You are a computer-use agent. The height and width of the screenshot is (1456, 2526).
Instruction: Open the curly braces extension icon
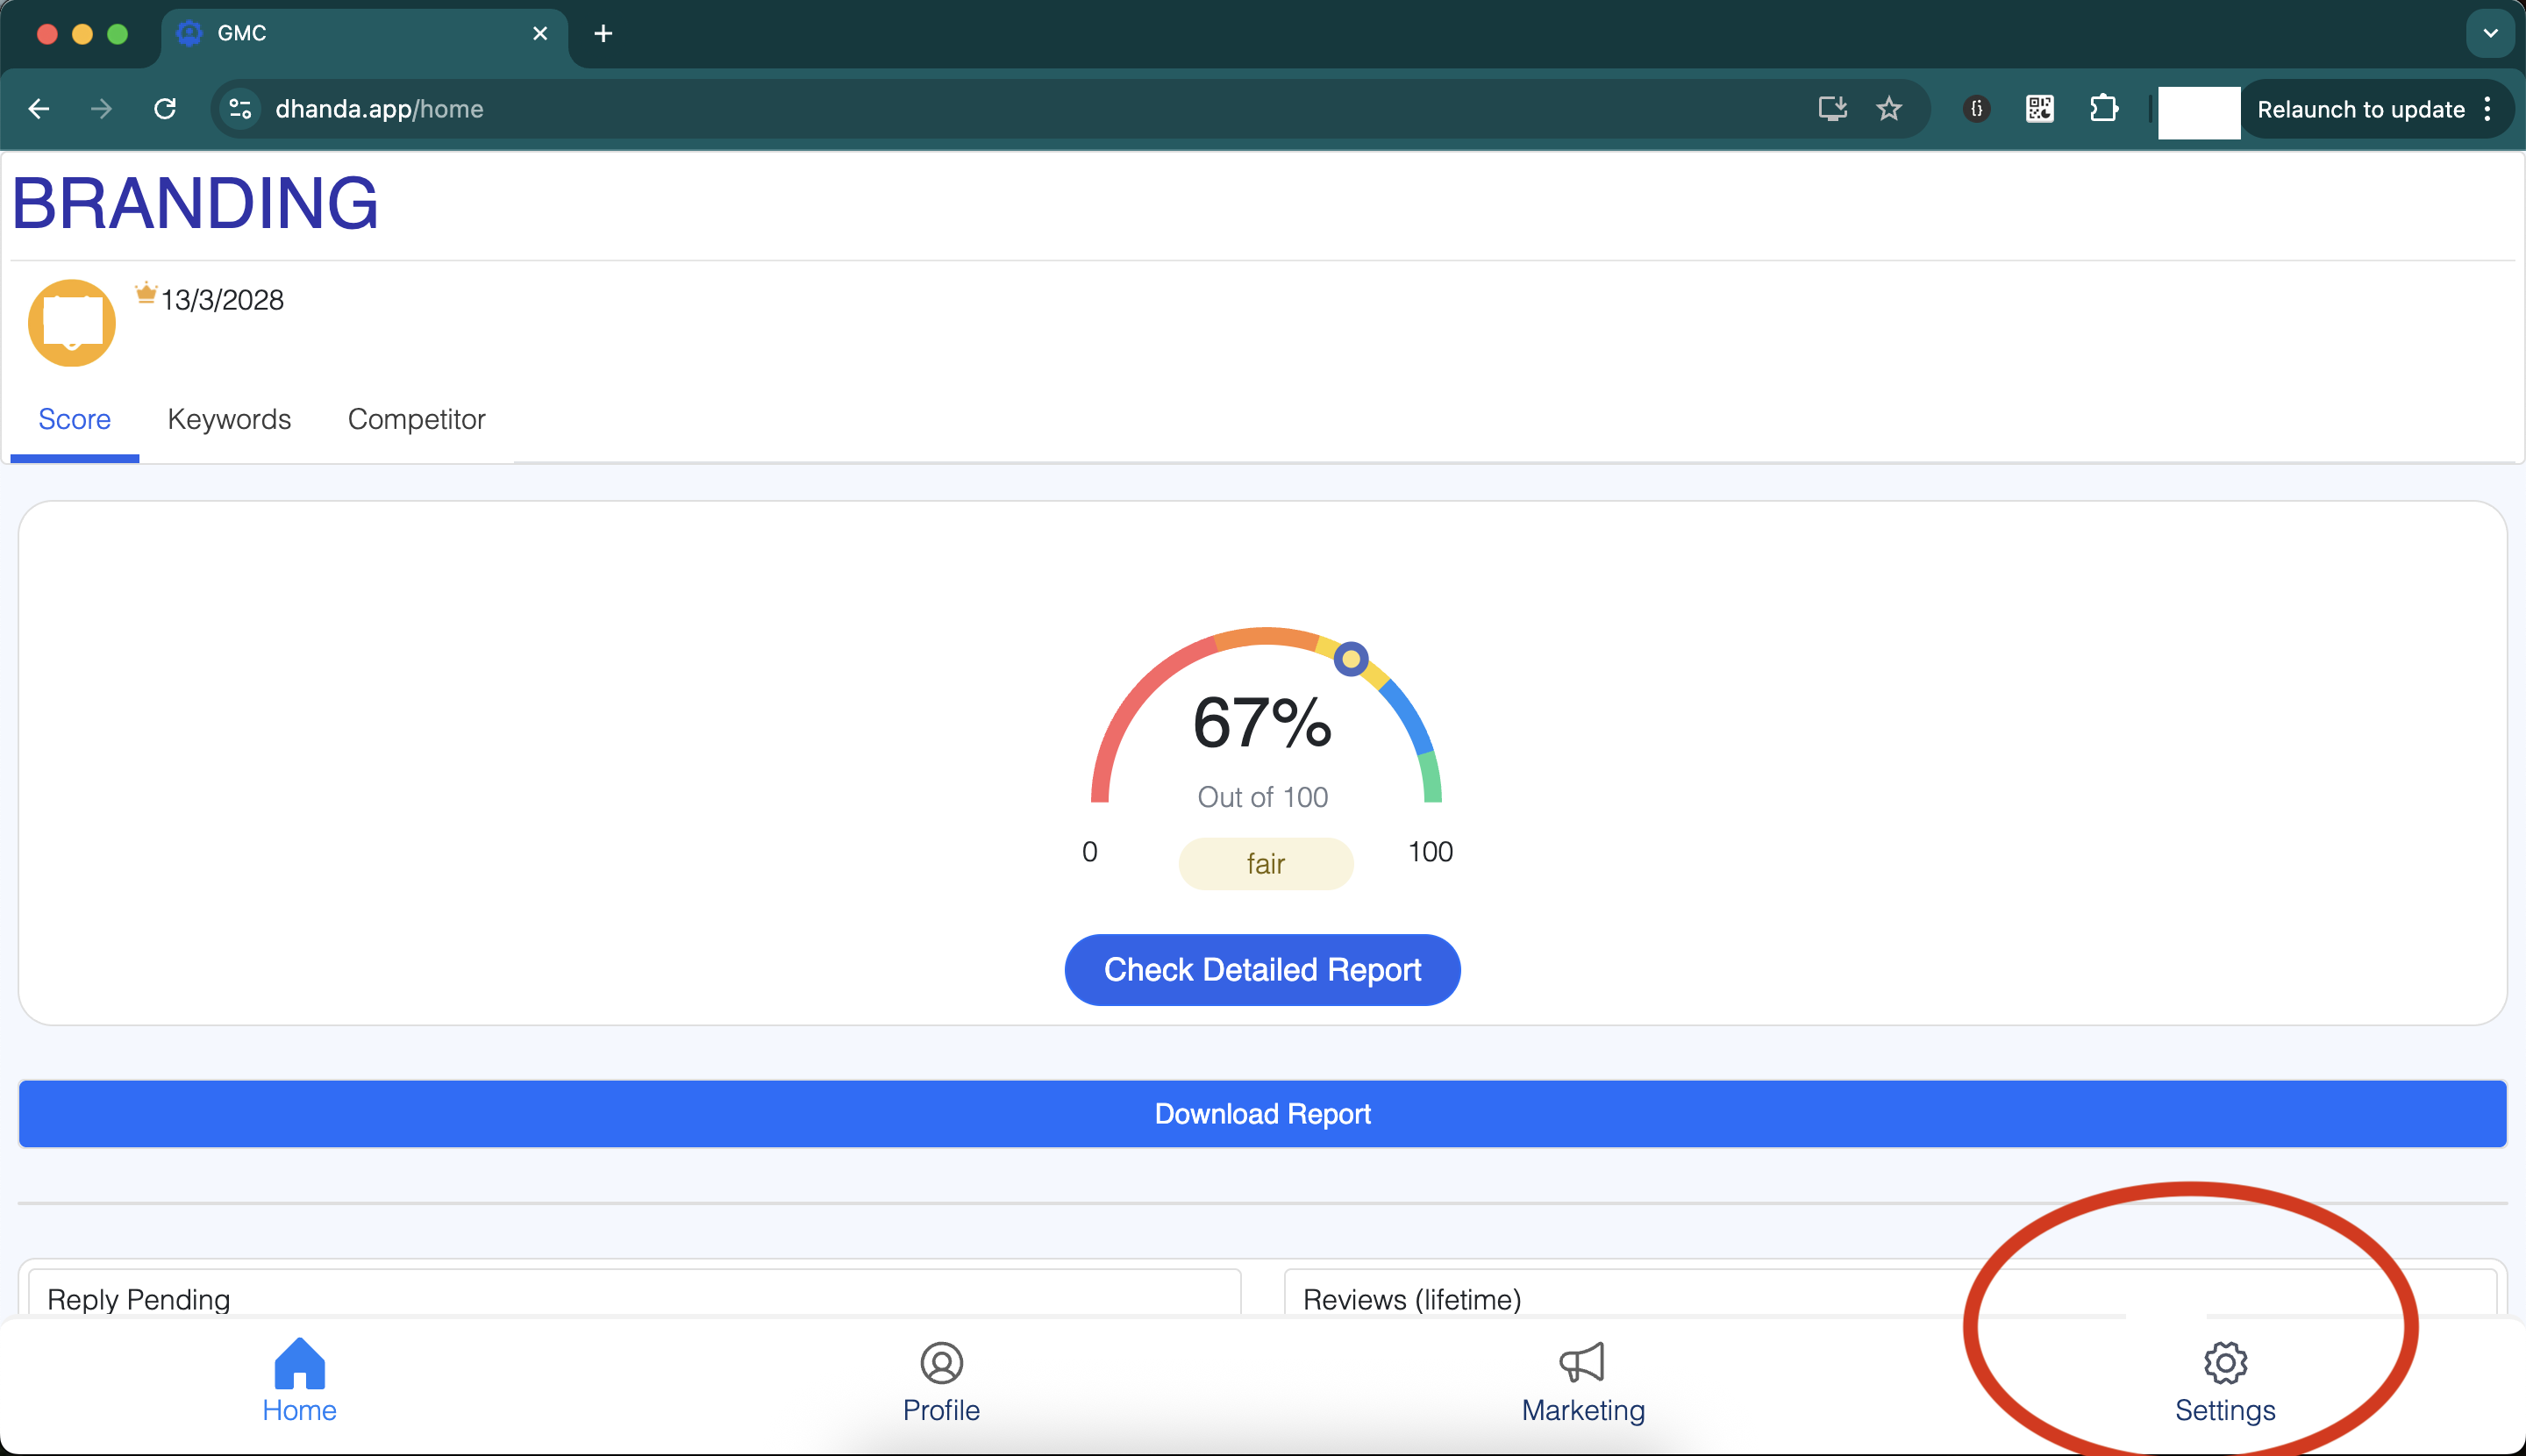pyautogui.click(x=1976, y=109)
